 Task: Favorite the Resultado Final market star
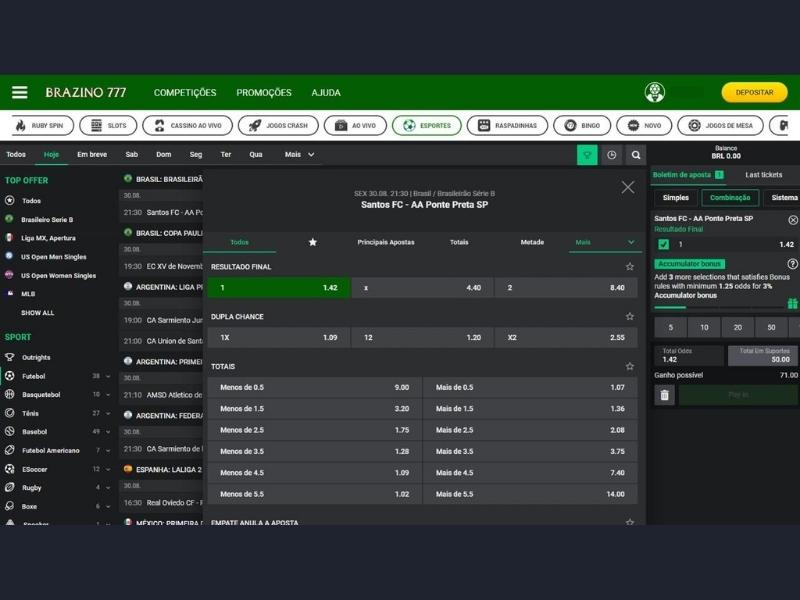pos(629,267)
